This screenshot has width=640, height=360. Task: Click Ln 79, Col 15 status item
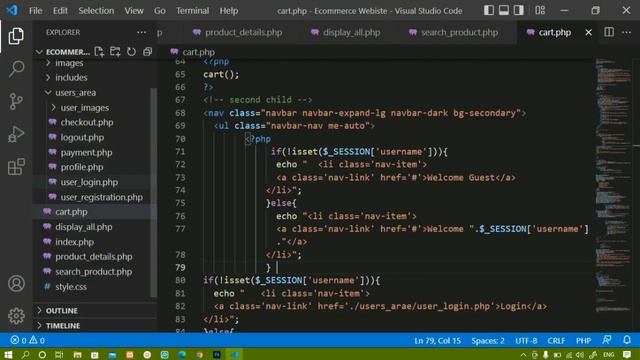tap(437, 340)
